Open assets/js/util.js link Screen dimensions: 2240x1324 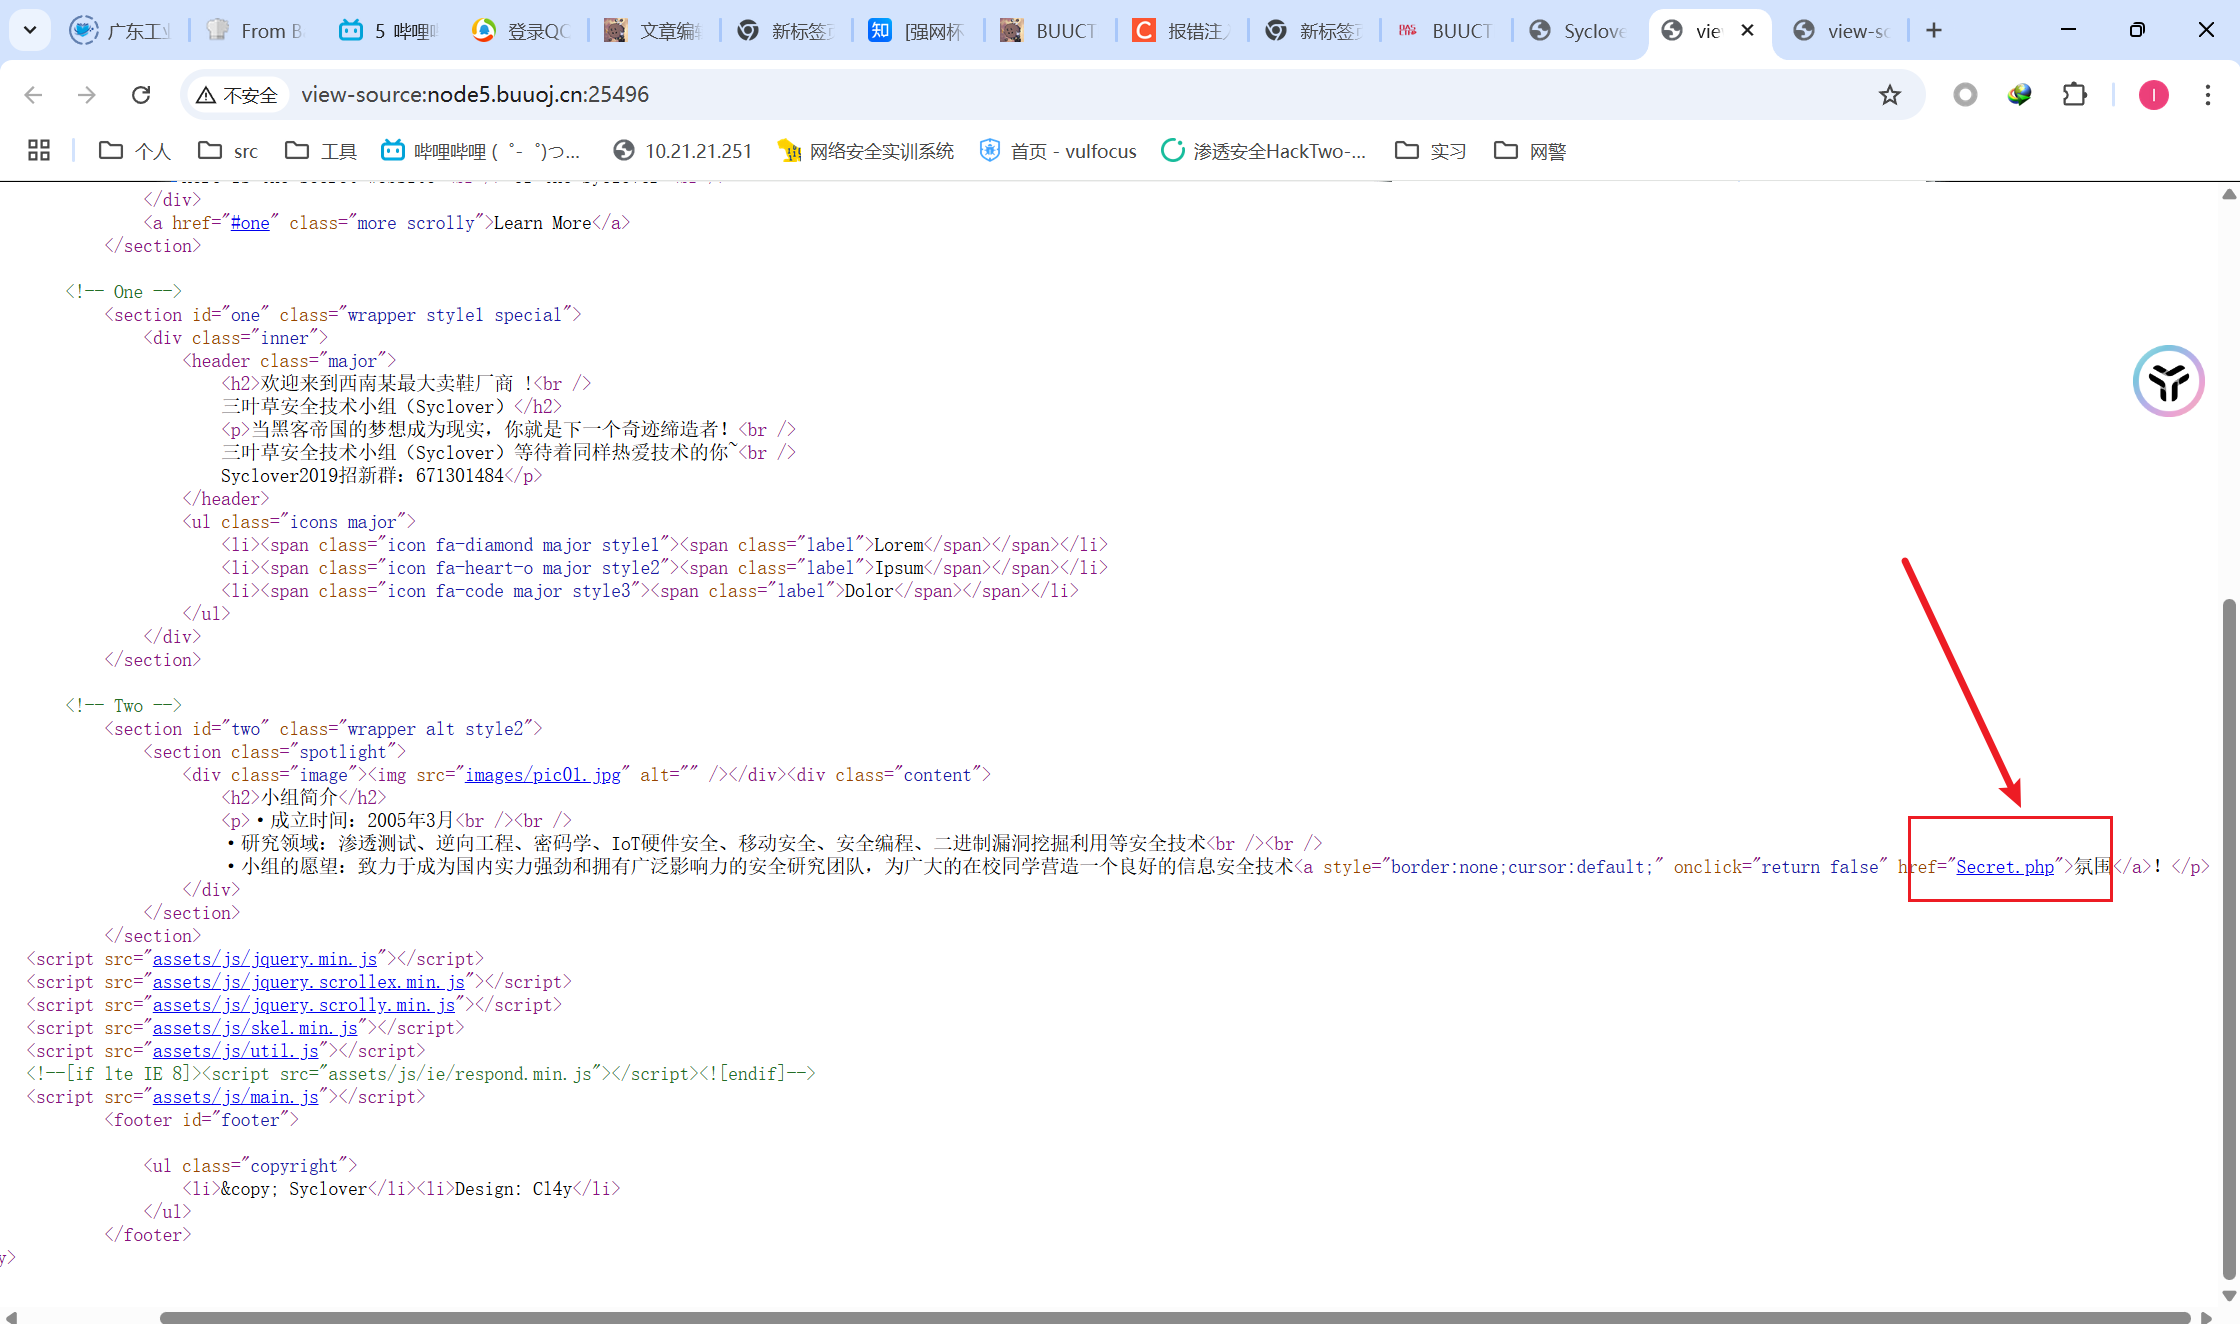click(236, 1051)
